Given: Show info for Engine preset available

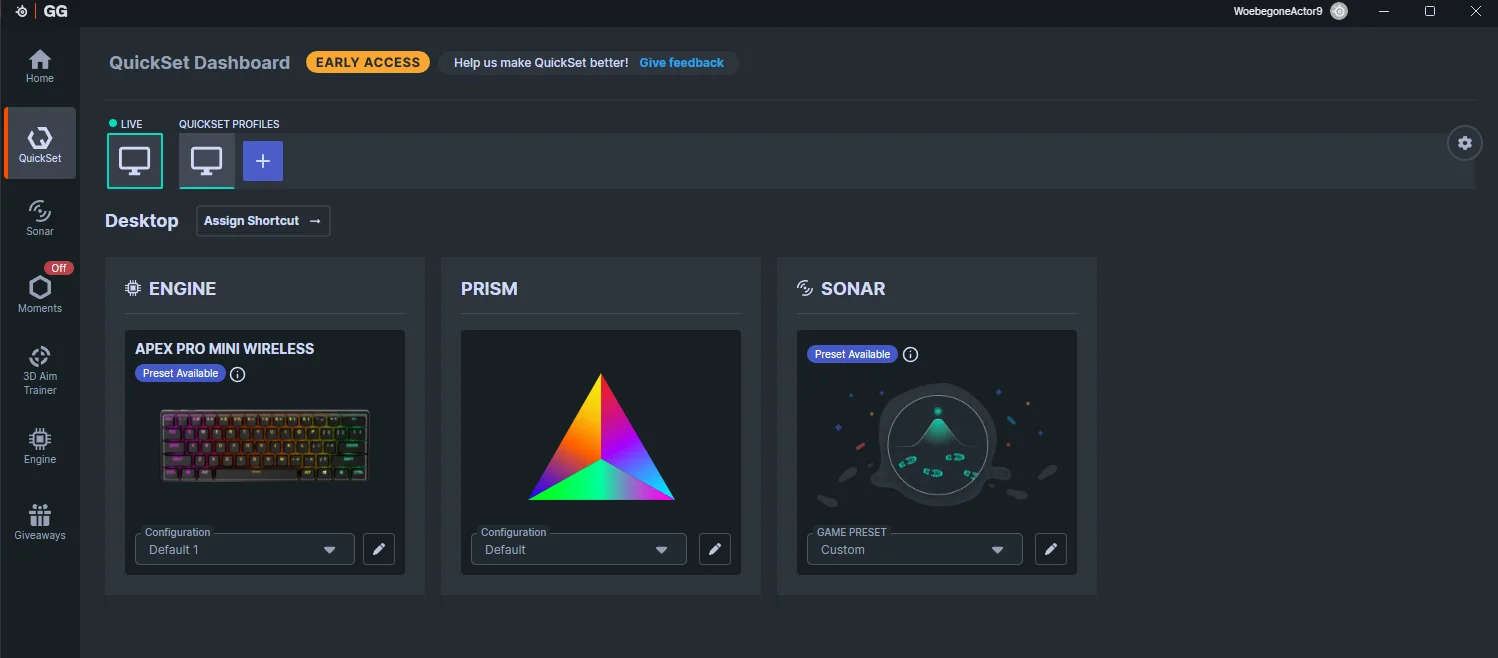Looking at the screenshot, I should 237,375.
